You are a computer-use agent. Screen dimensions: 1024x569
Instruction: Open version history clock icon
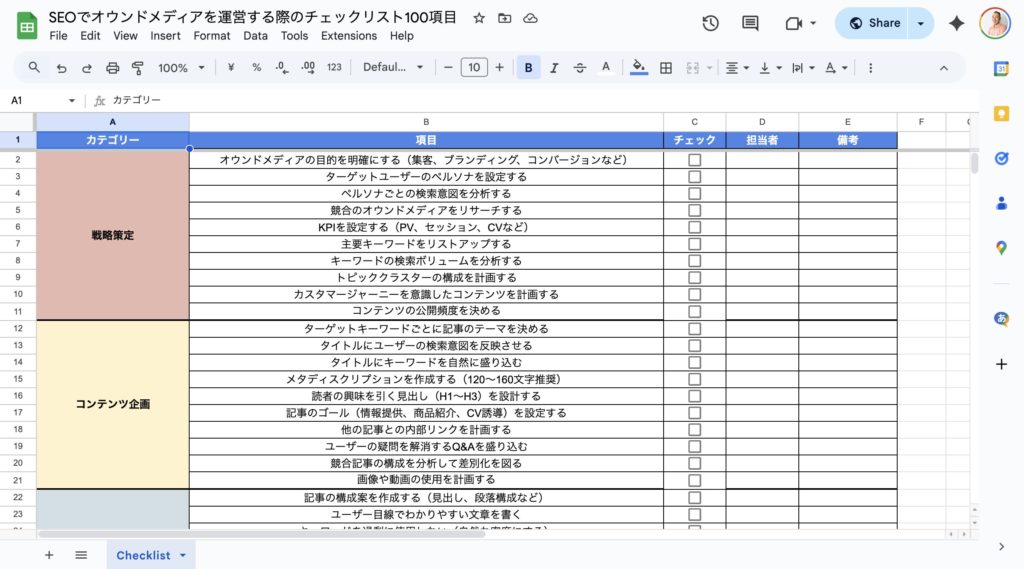pyautogui.click(x=711, y=23)
